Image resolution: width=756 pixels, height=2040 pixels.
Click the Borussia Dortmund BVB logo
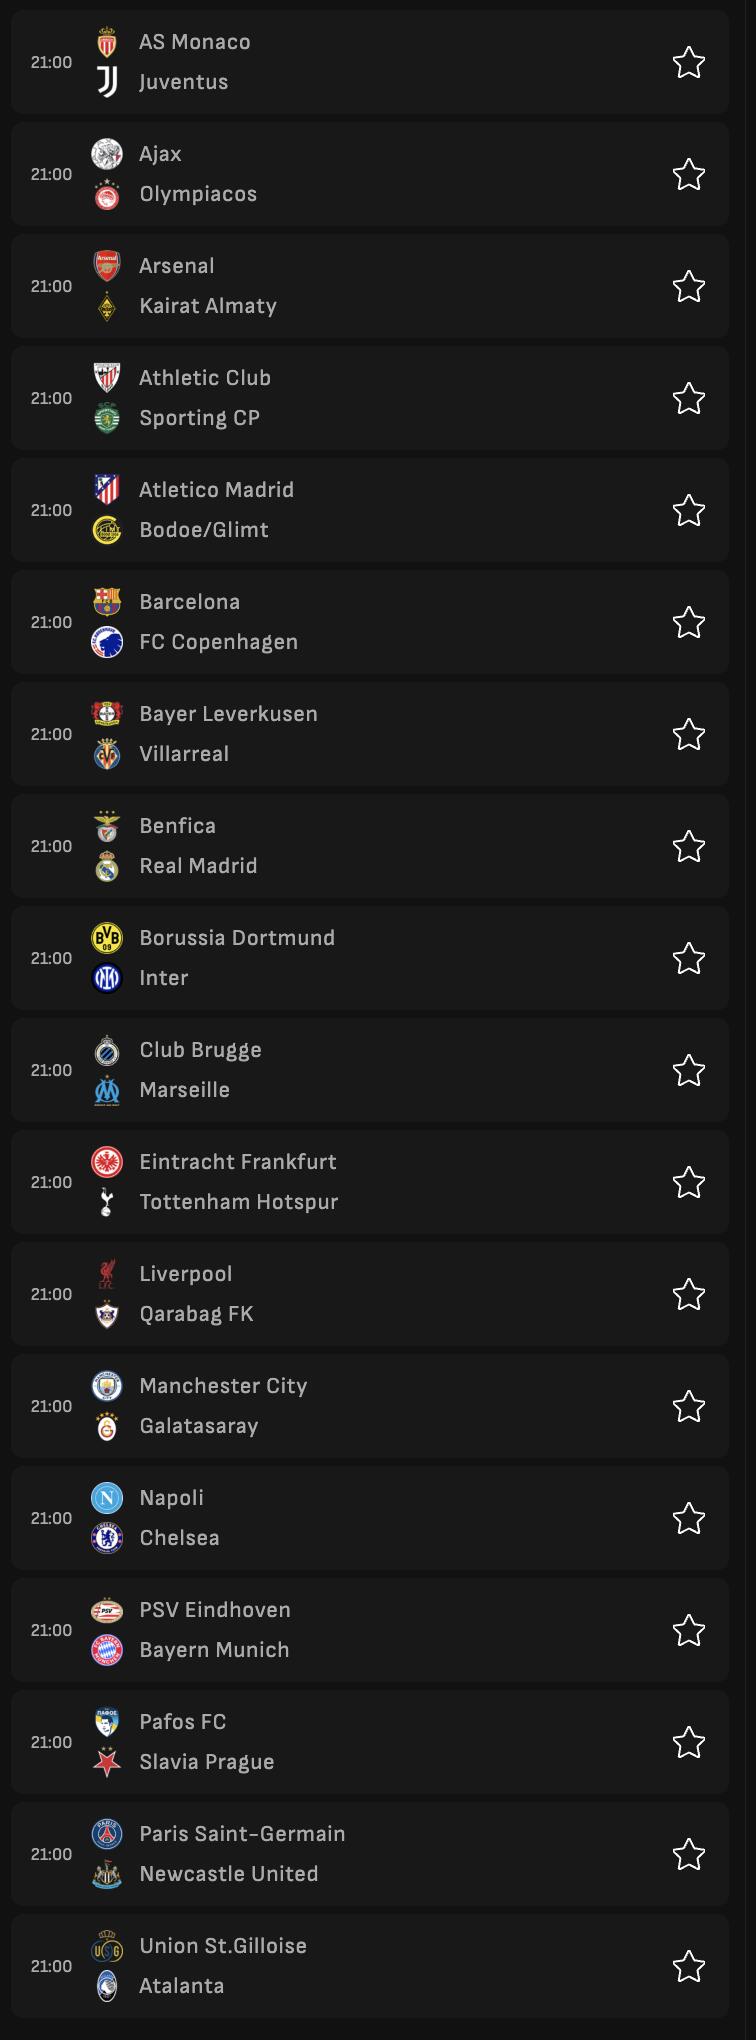107,938
